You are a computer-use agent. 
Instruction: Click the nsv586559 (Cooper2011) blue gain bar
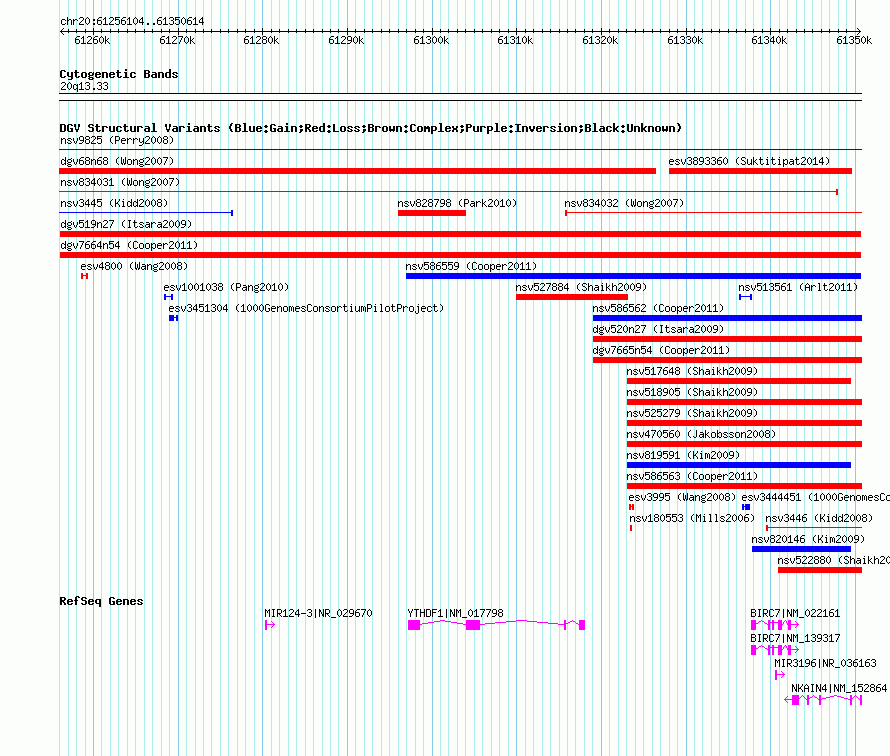pos(633,276)
